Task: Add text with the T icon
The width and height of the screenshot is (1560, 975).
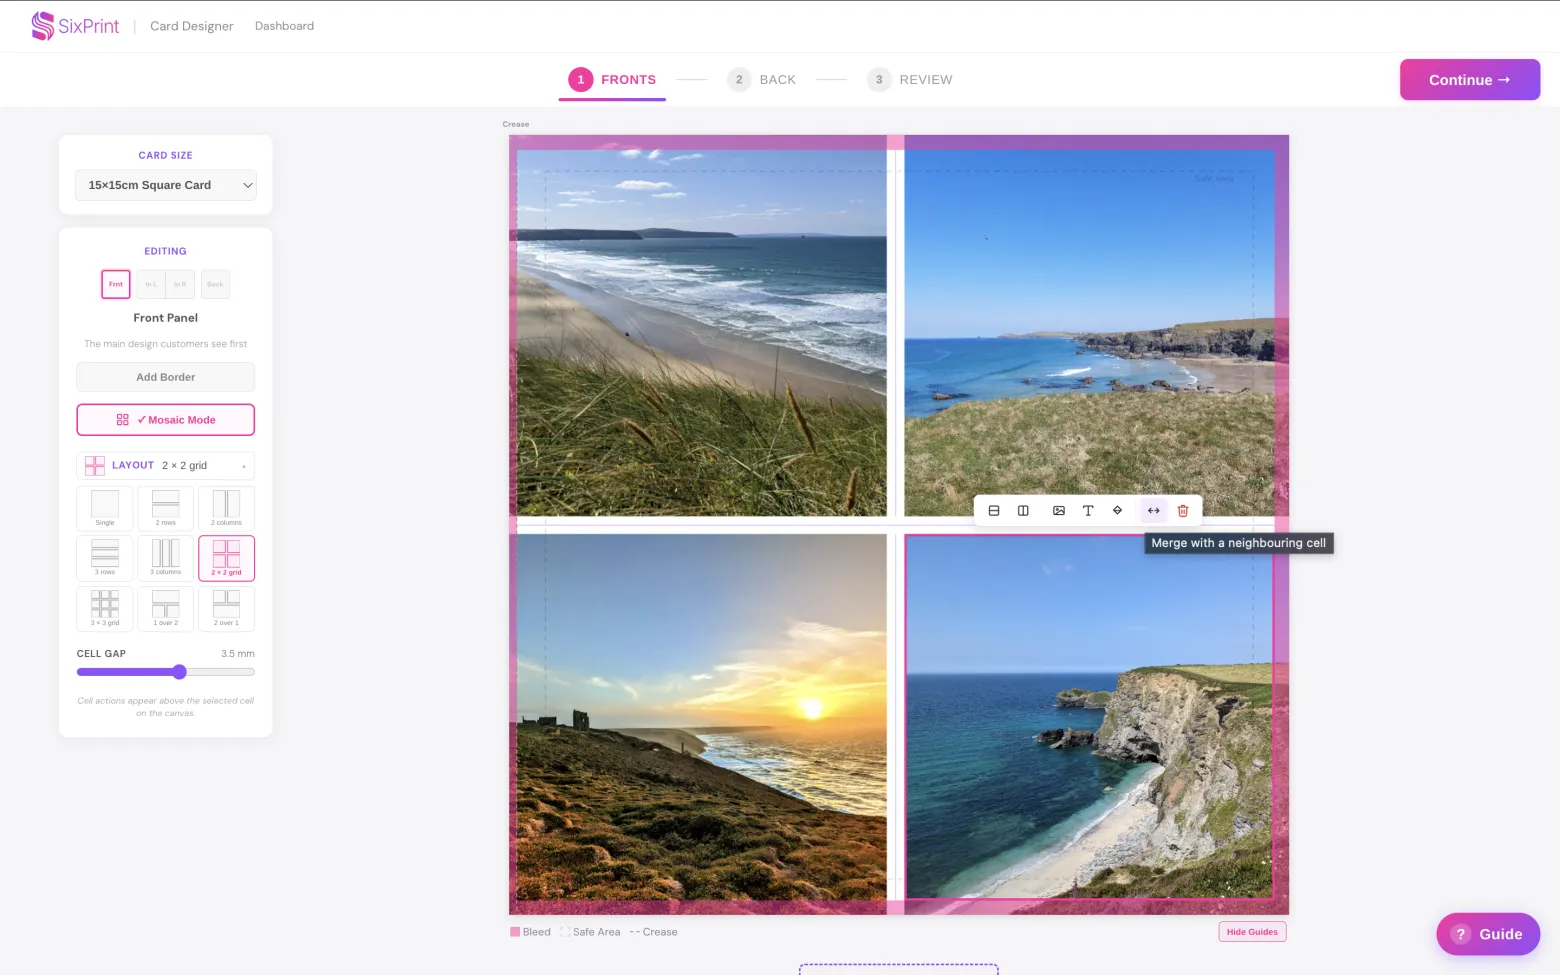Action: (x=1088, y=510)
